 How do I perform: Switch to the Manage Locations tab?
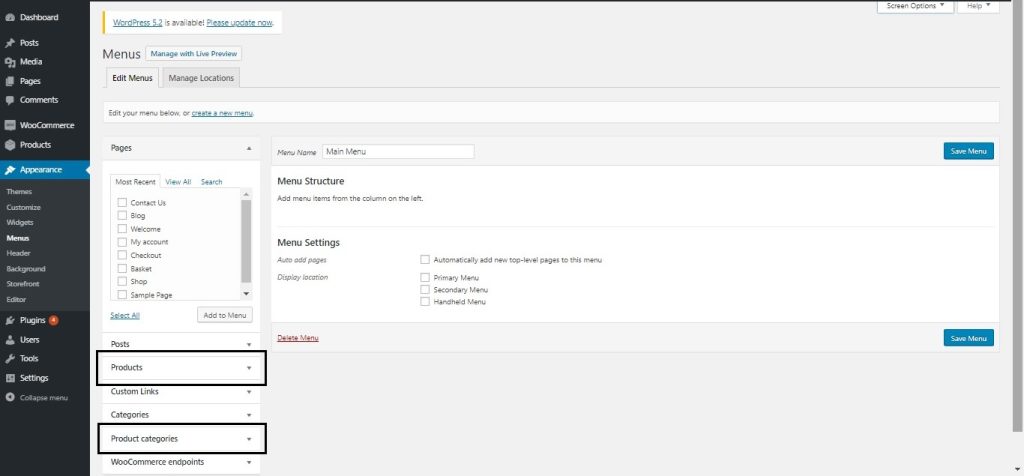[201, 78]
